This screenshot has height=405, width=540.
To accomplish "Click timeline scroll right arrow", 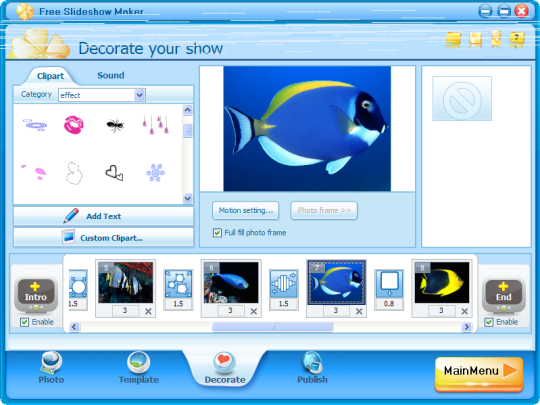I will (x=466, y=326).
